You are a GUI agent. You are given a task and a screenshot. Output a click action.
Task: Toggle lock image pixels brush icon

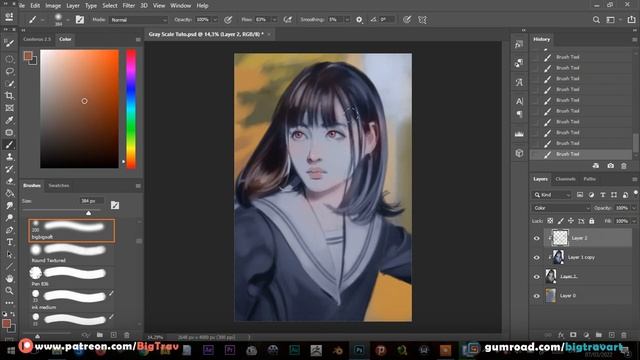[x=560, y=221]
